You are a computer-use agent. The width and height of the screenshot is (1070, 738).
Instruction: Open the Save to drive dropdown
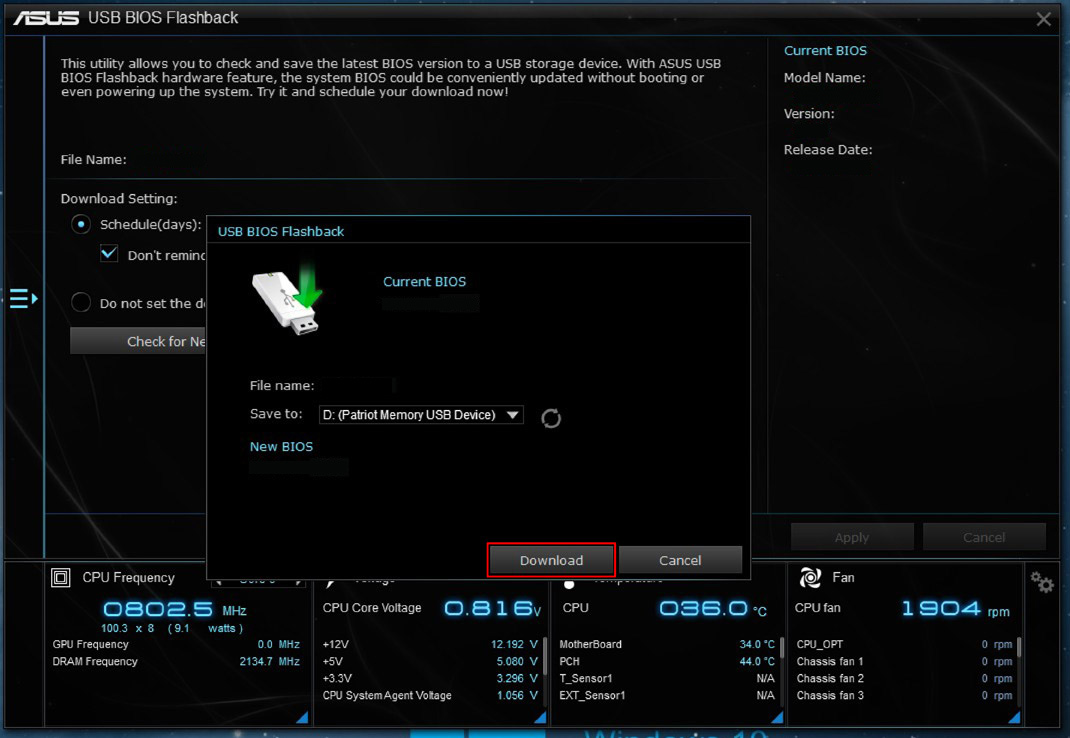point(421,414)
